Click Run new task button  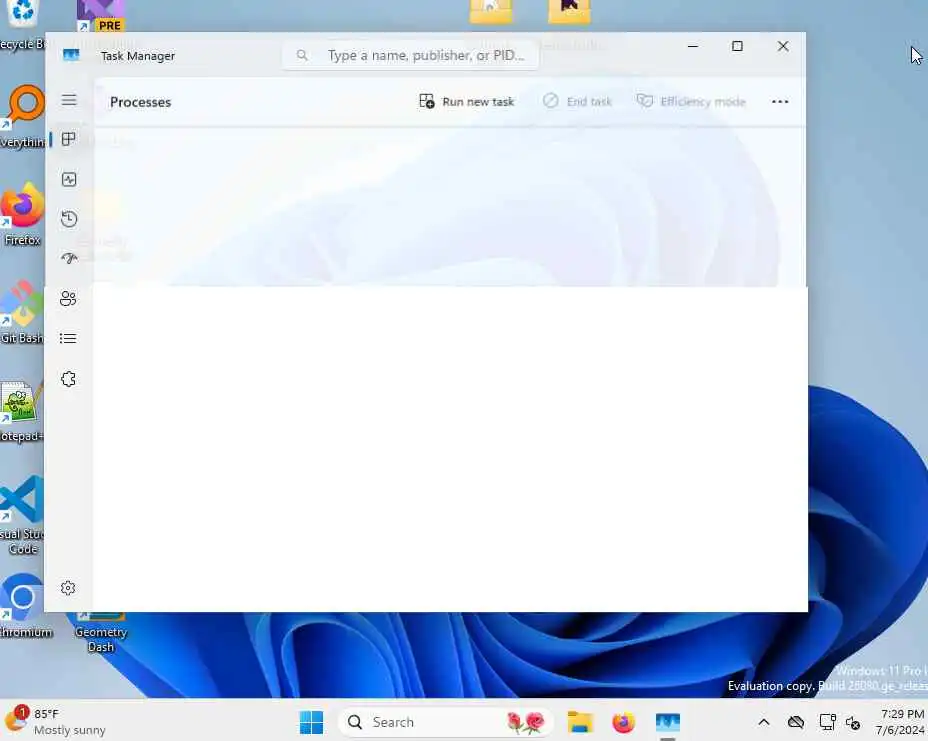[466, 101]
